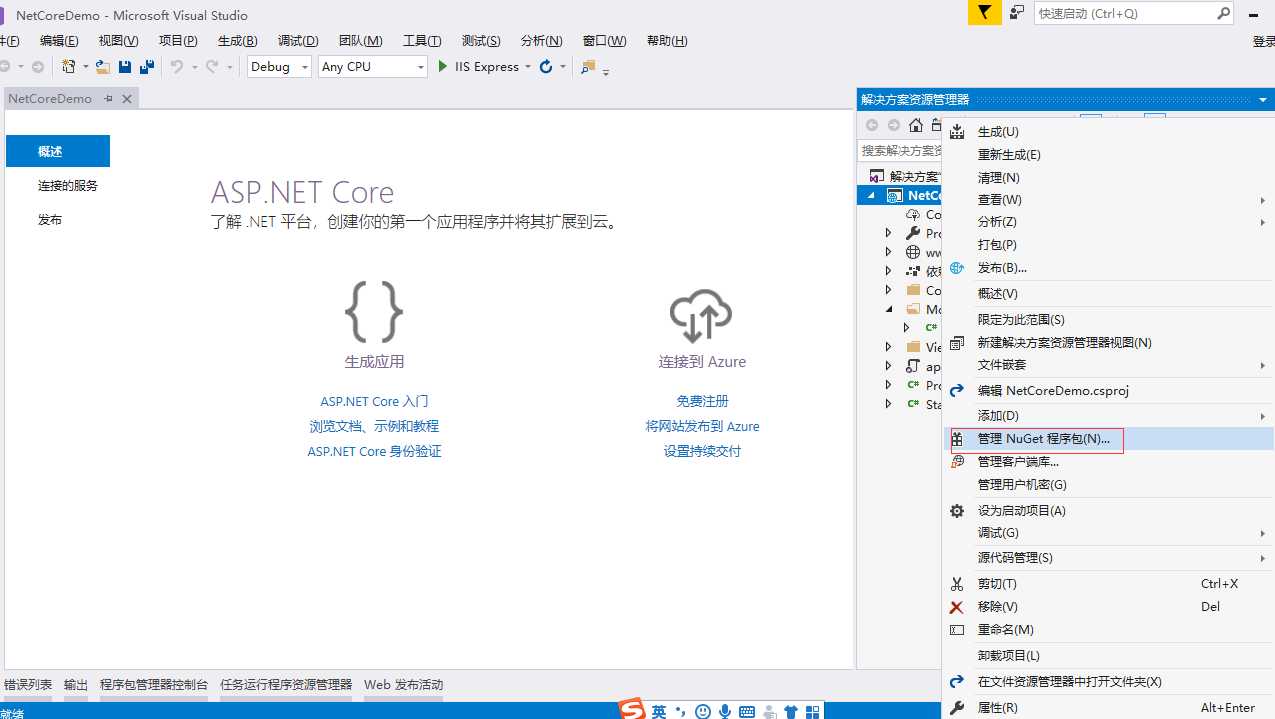Screen dimensions: 1275x719
Task: Click the feedback notification funnel icon
Action: click(x=985, y=13)
